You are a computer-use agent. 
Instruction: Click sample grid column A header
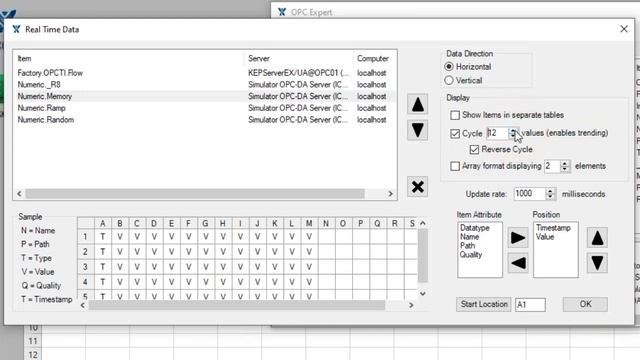click(103, 223)
